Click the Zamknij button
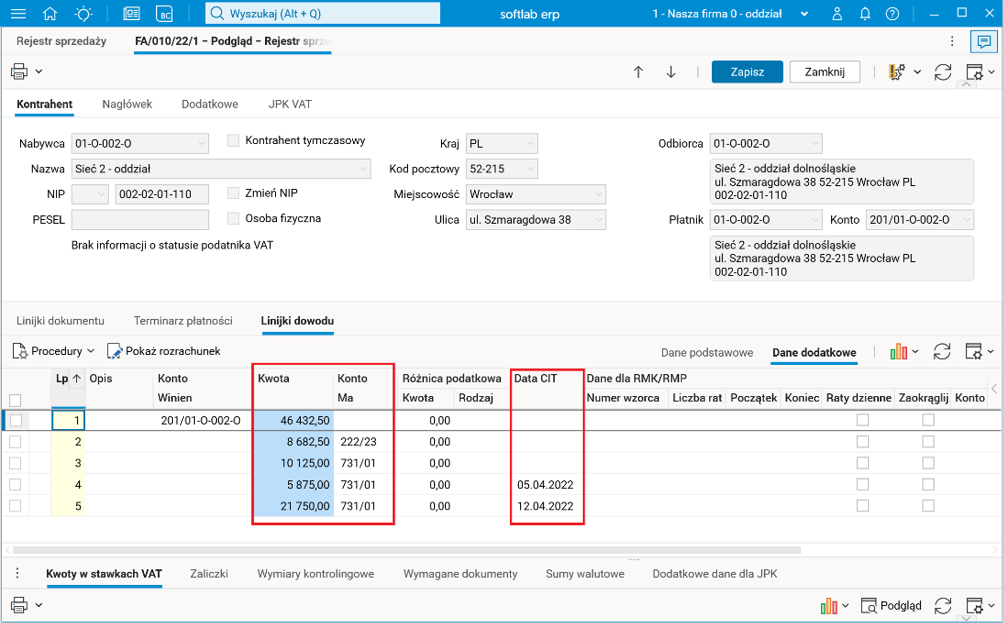Image resolution: width=1003 pixels, height=623 pixels. (825, 72)
